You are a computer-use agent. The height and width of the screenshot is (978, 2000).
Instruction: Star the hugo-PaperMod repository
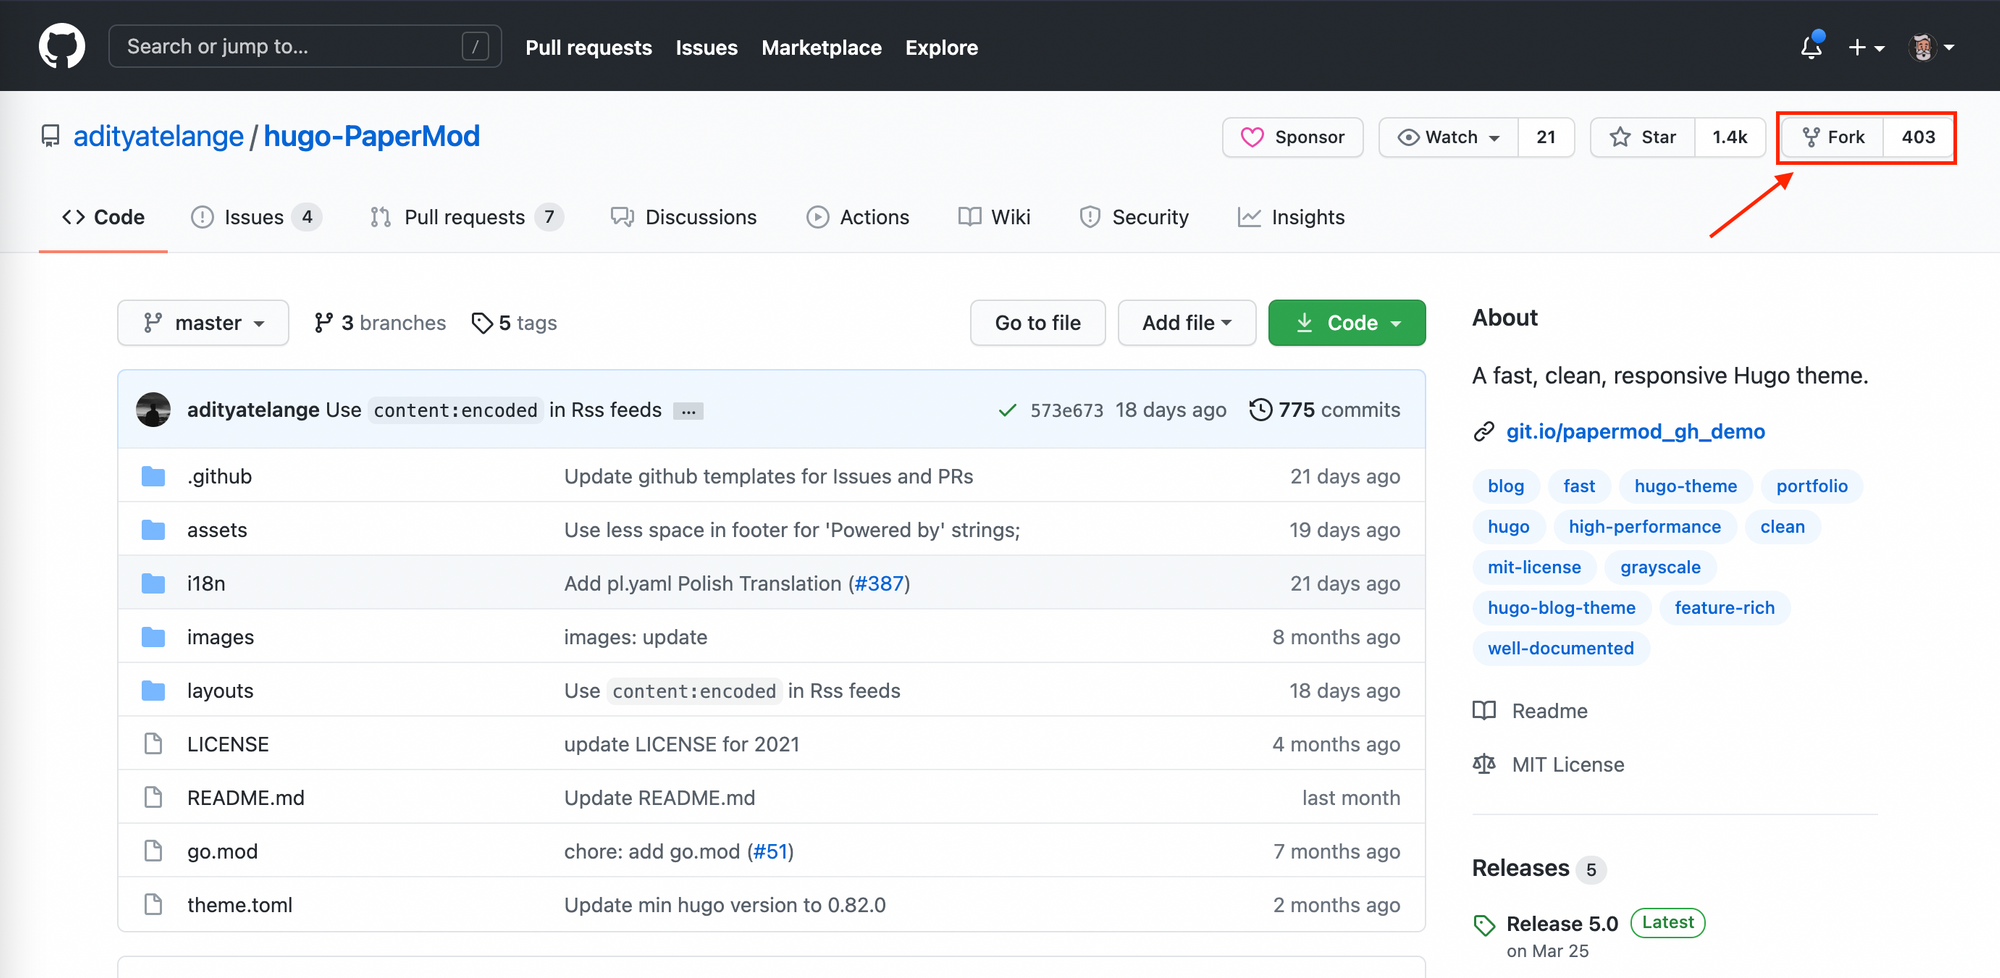pos(1643,137)
